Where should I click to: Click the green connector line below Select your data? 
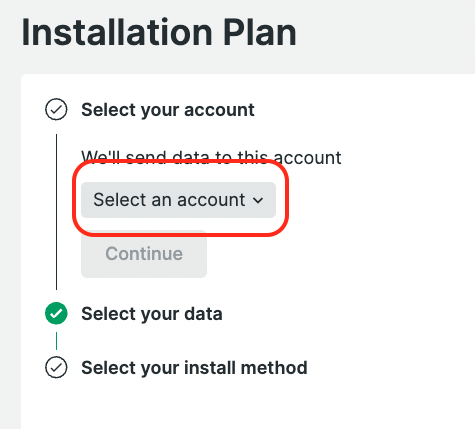(56, 341)
